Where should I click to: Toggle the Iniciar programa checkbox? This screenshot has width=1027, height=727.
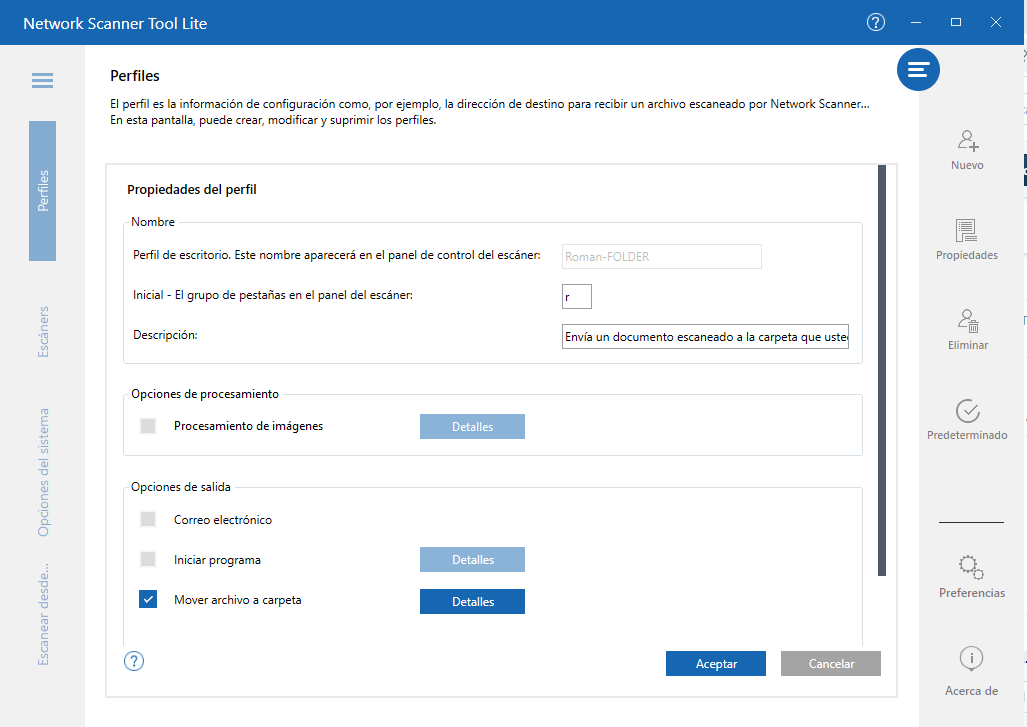click(x=148, y=559)
